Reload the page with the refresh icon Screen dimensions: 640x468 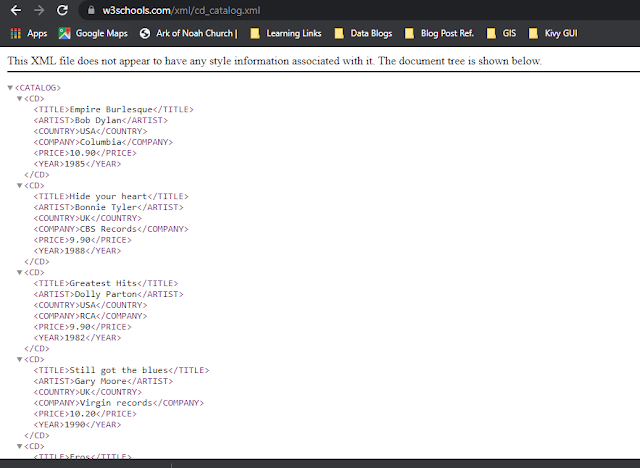click(x=62, y=10)
